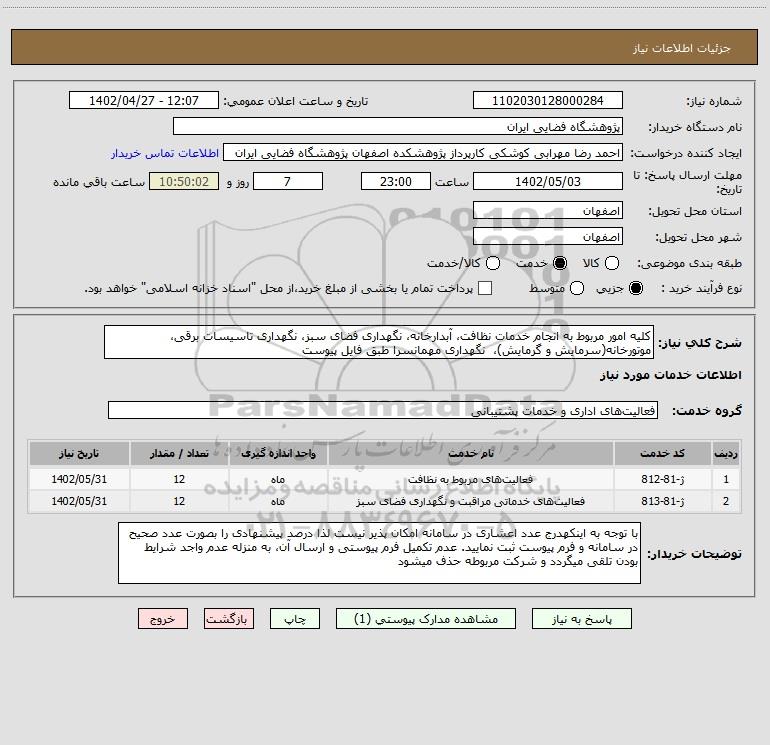Click the فعالیت‌های مربوط به نظافت cell
Screen dimensions: 770x745
(x=470, y=479)
